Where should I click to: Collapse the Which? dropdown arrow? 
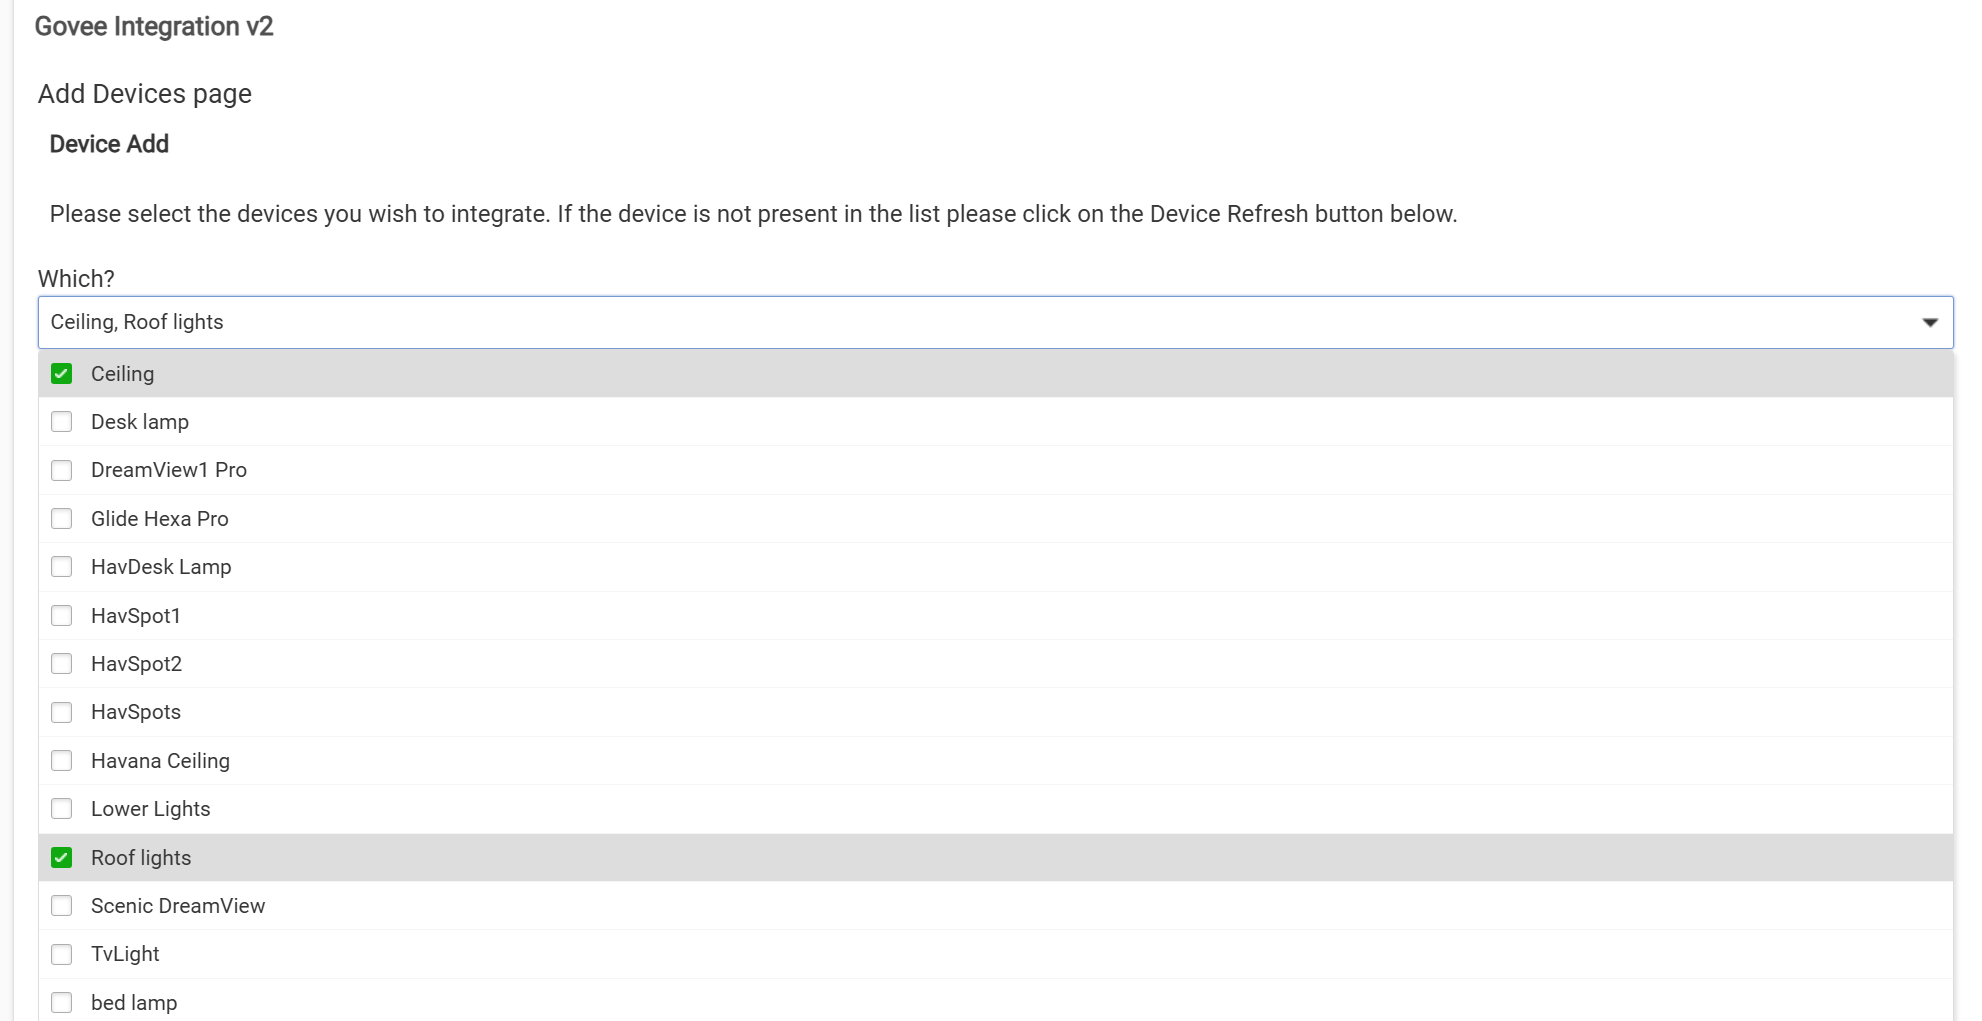pos(1929,322)
